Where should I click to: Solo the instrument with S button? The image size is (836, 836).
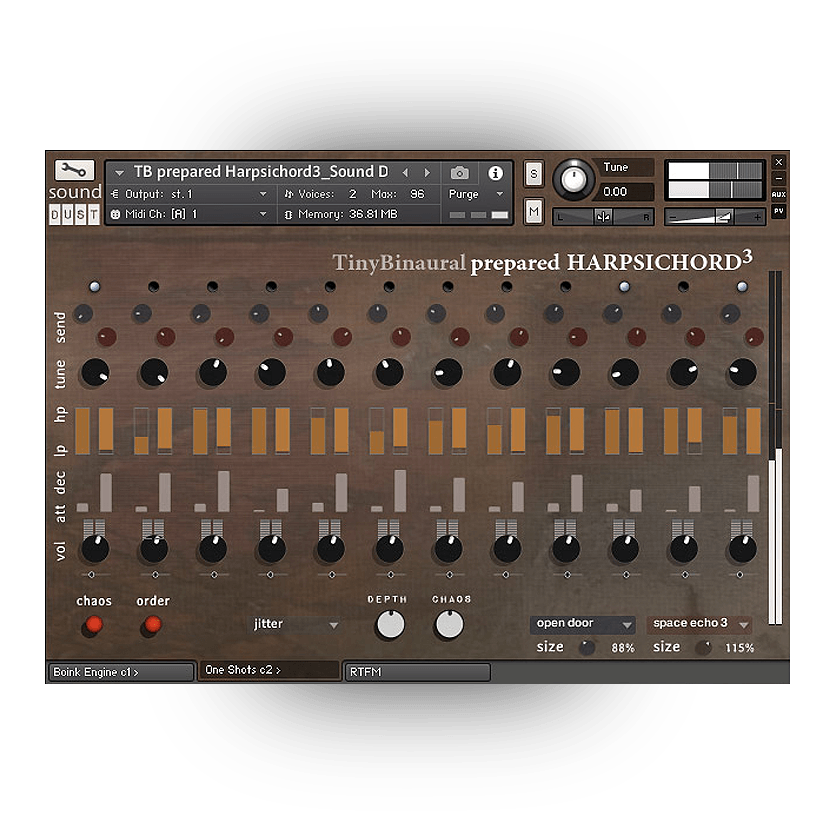(533, 174)
